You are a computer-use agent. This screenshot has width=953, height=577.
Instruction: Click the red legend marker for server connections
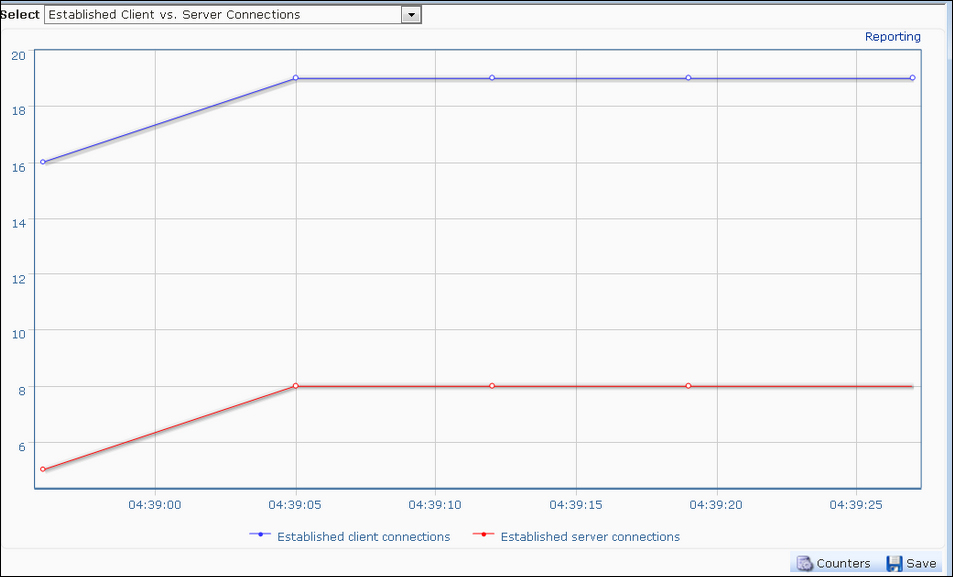tap(484, 534)
